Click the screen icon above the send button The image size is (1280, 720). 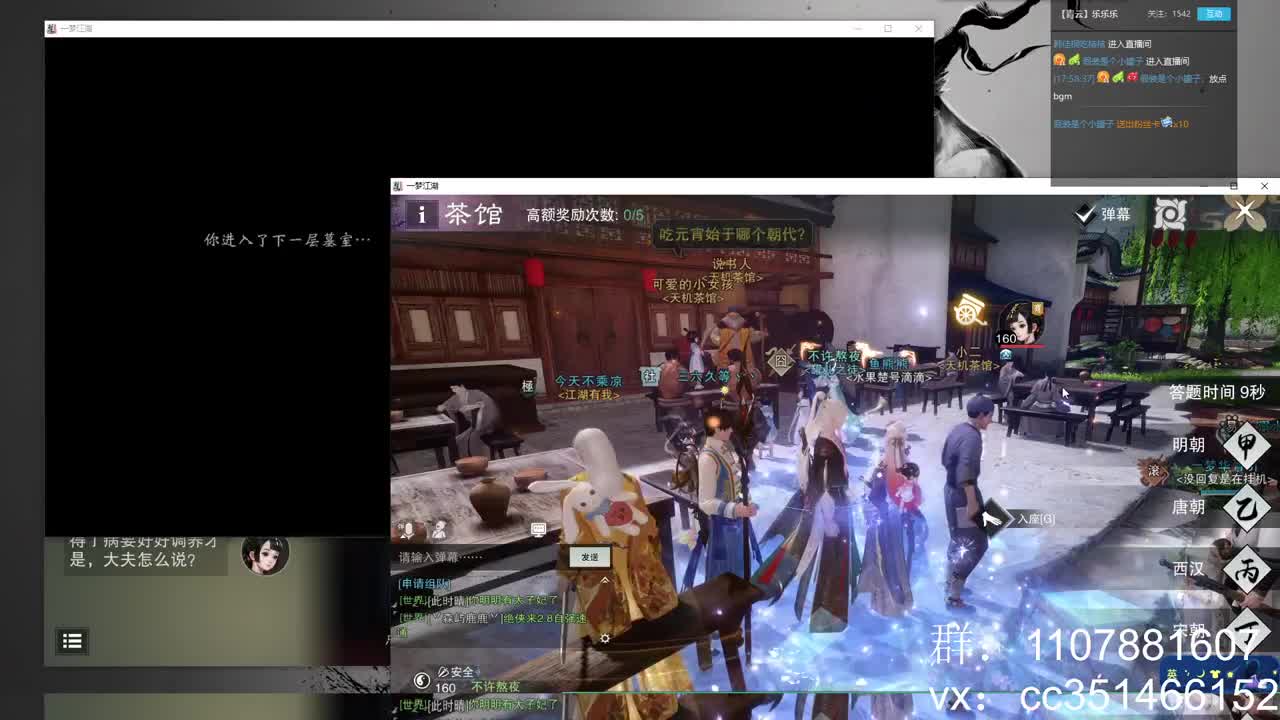click(539, 529)
